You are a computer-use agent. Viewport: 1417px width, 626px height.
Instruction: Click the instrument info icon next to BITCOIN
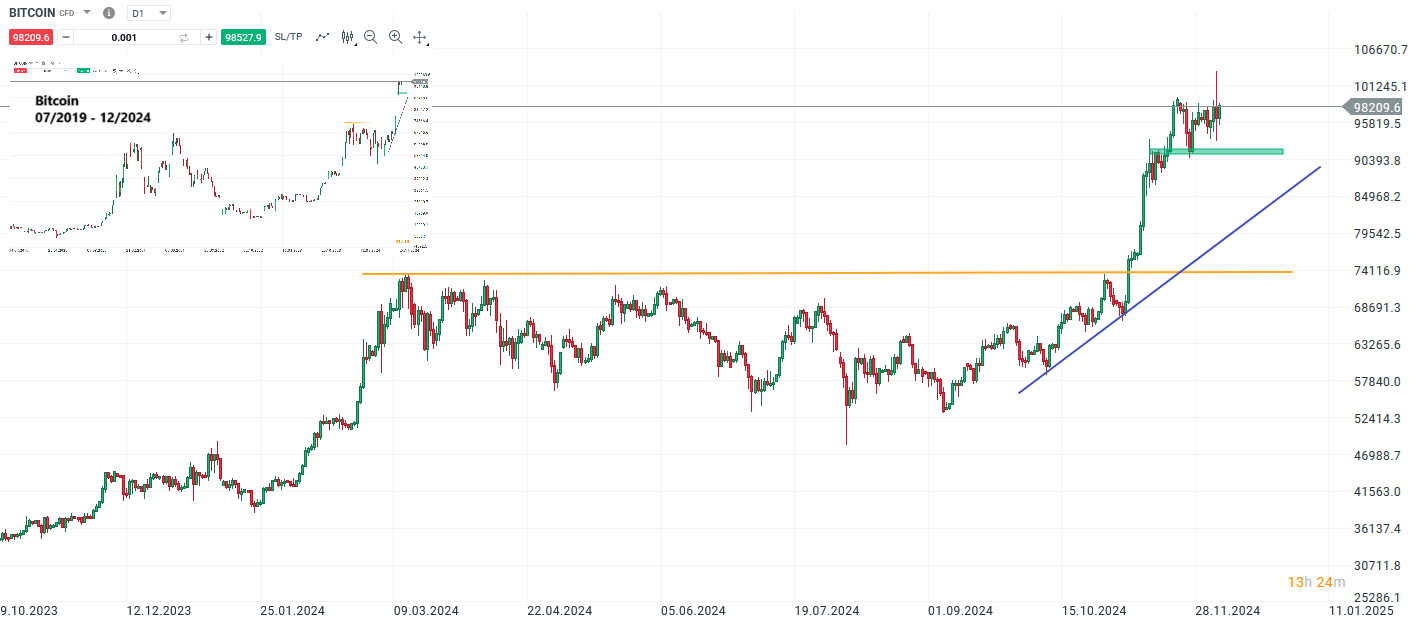coord(108,12)
